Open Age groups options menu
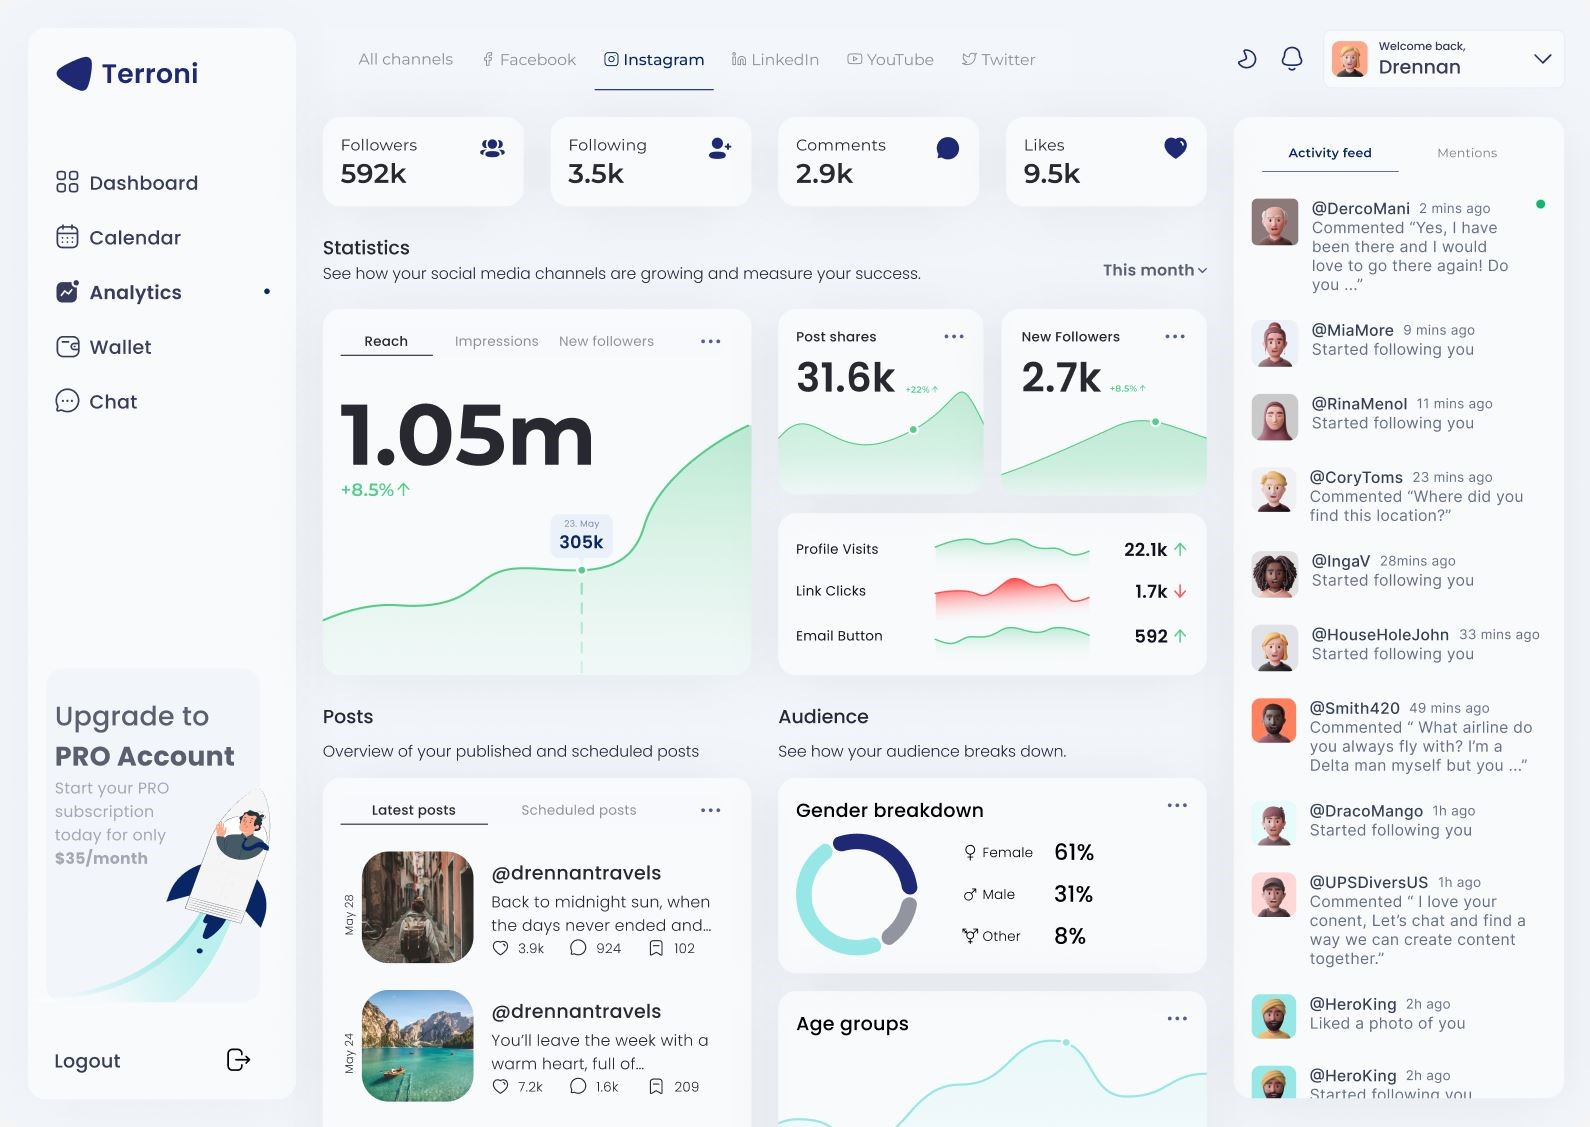1590x1127 pixels. pos(1177,1018)
